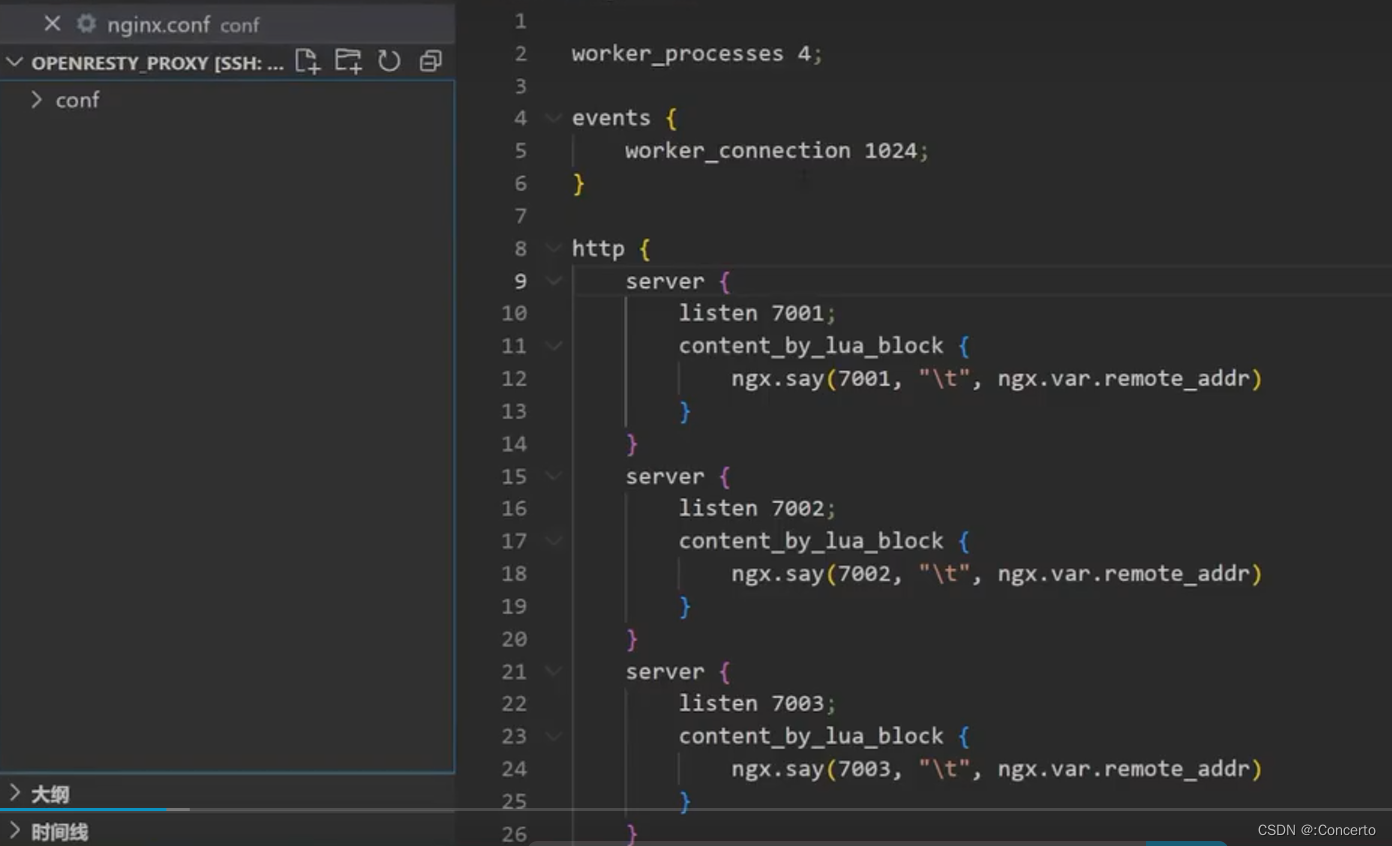This screenshot has width=1392, height=846.
Task: Click the server keyword on line 9
Action: pyautogui.click(x=664, y=281)
